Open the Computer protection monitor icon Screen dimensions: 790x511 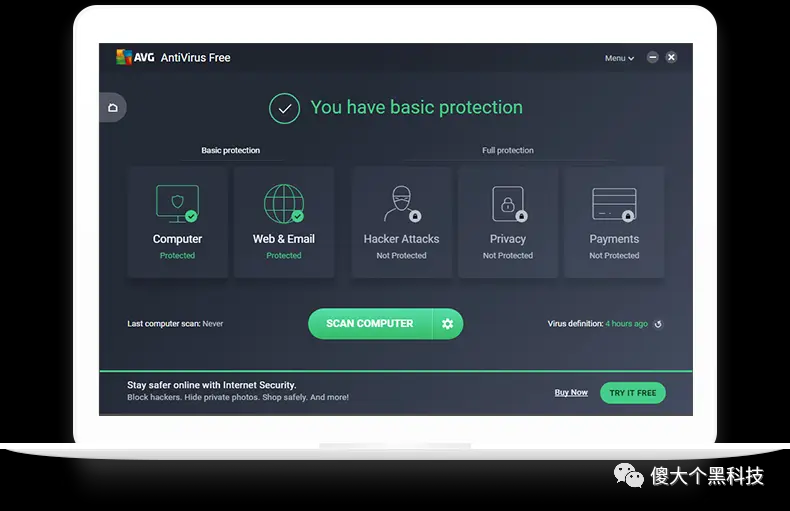pyautogui.click(x=177, y=204)
